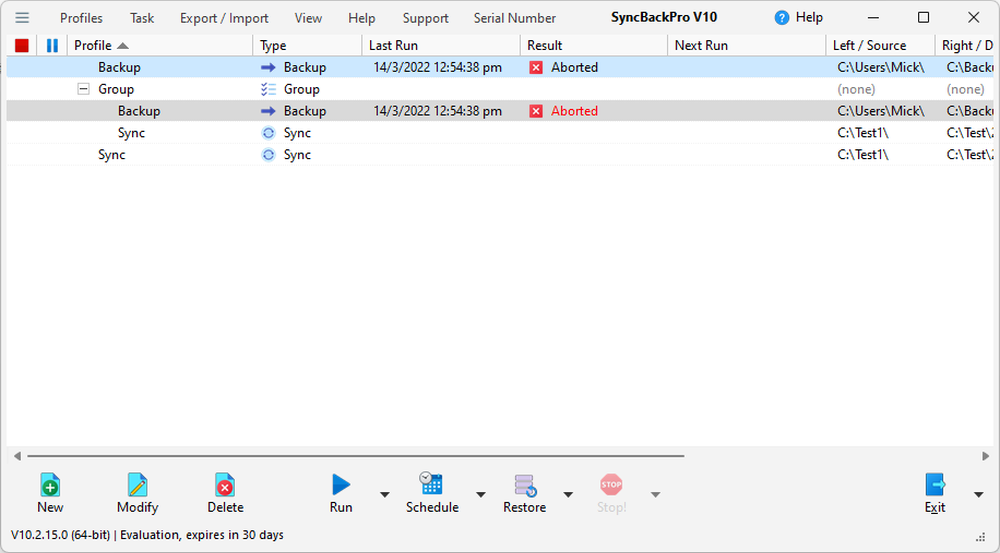Click version and evaluation status bar text
Viewport: 1000px width, 553px height.
tap(147, 535)
